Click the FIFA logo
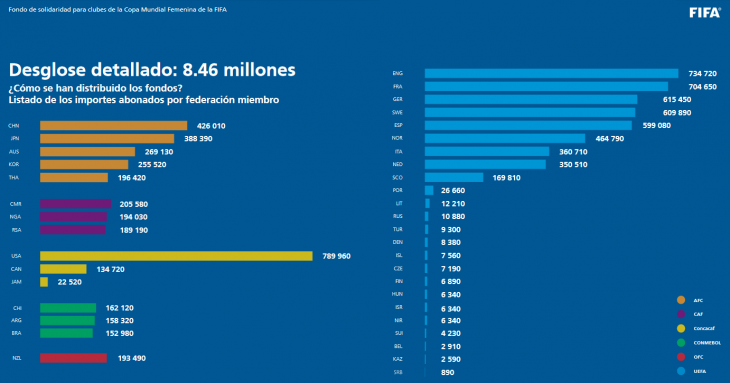 [x=705, y=13]
